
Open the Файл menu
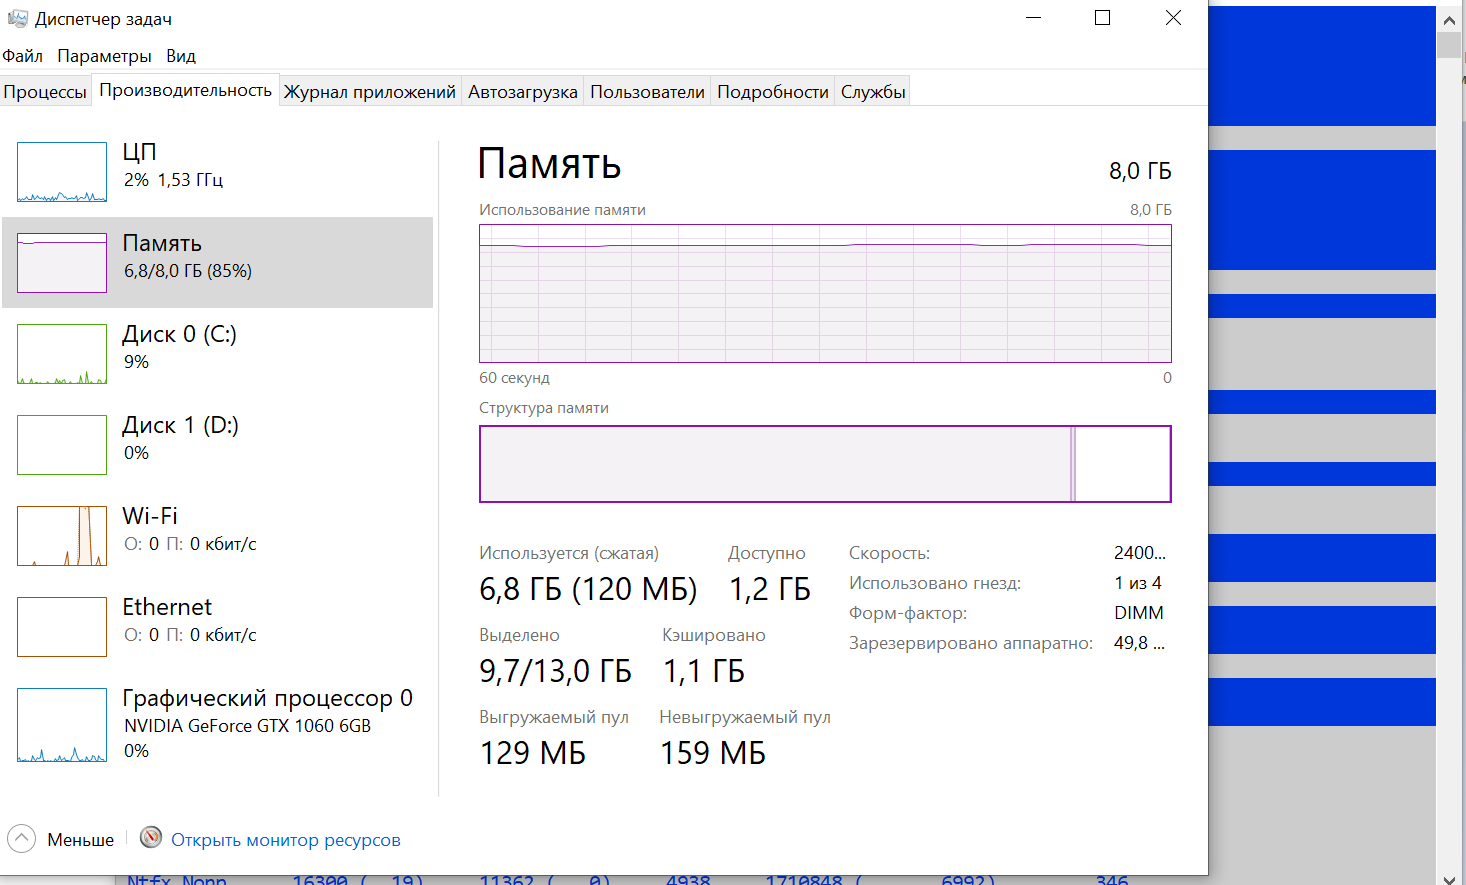pos(23,56)
